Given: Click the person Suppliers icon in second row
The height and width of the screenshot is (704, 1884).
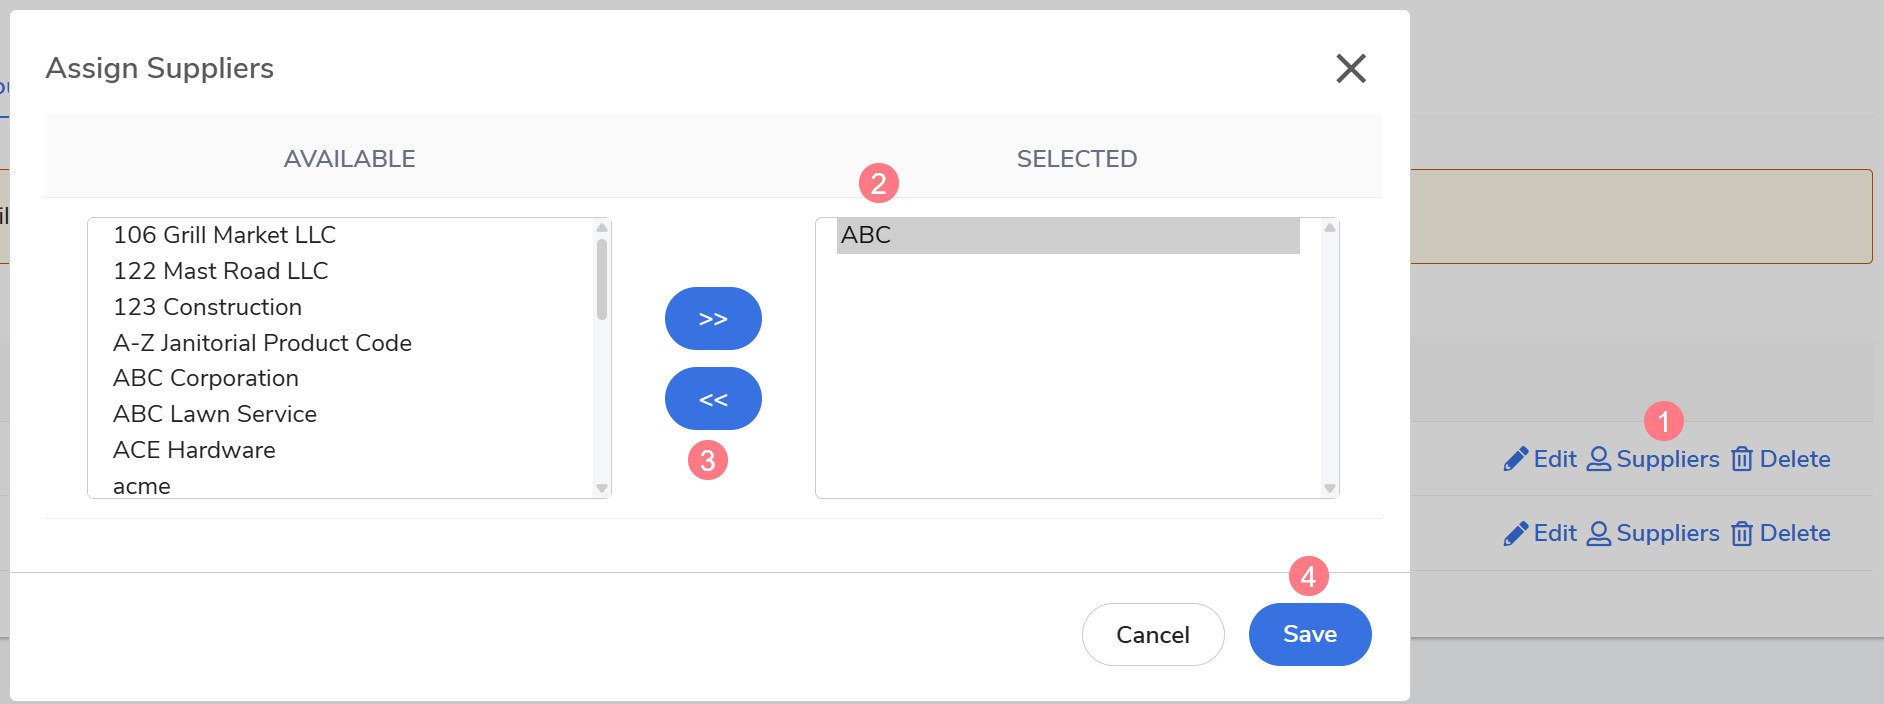Looking at the screenshot, I should (x=1599, y=533).
